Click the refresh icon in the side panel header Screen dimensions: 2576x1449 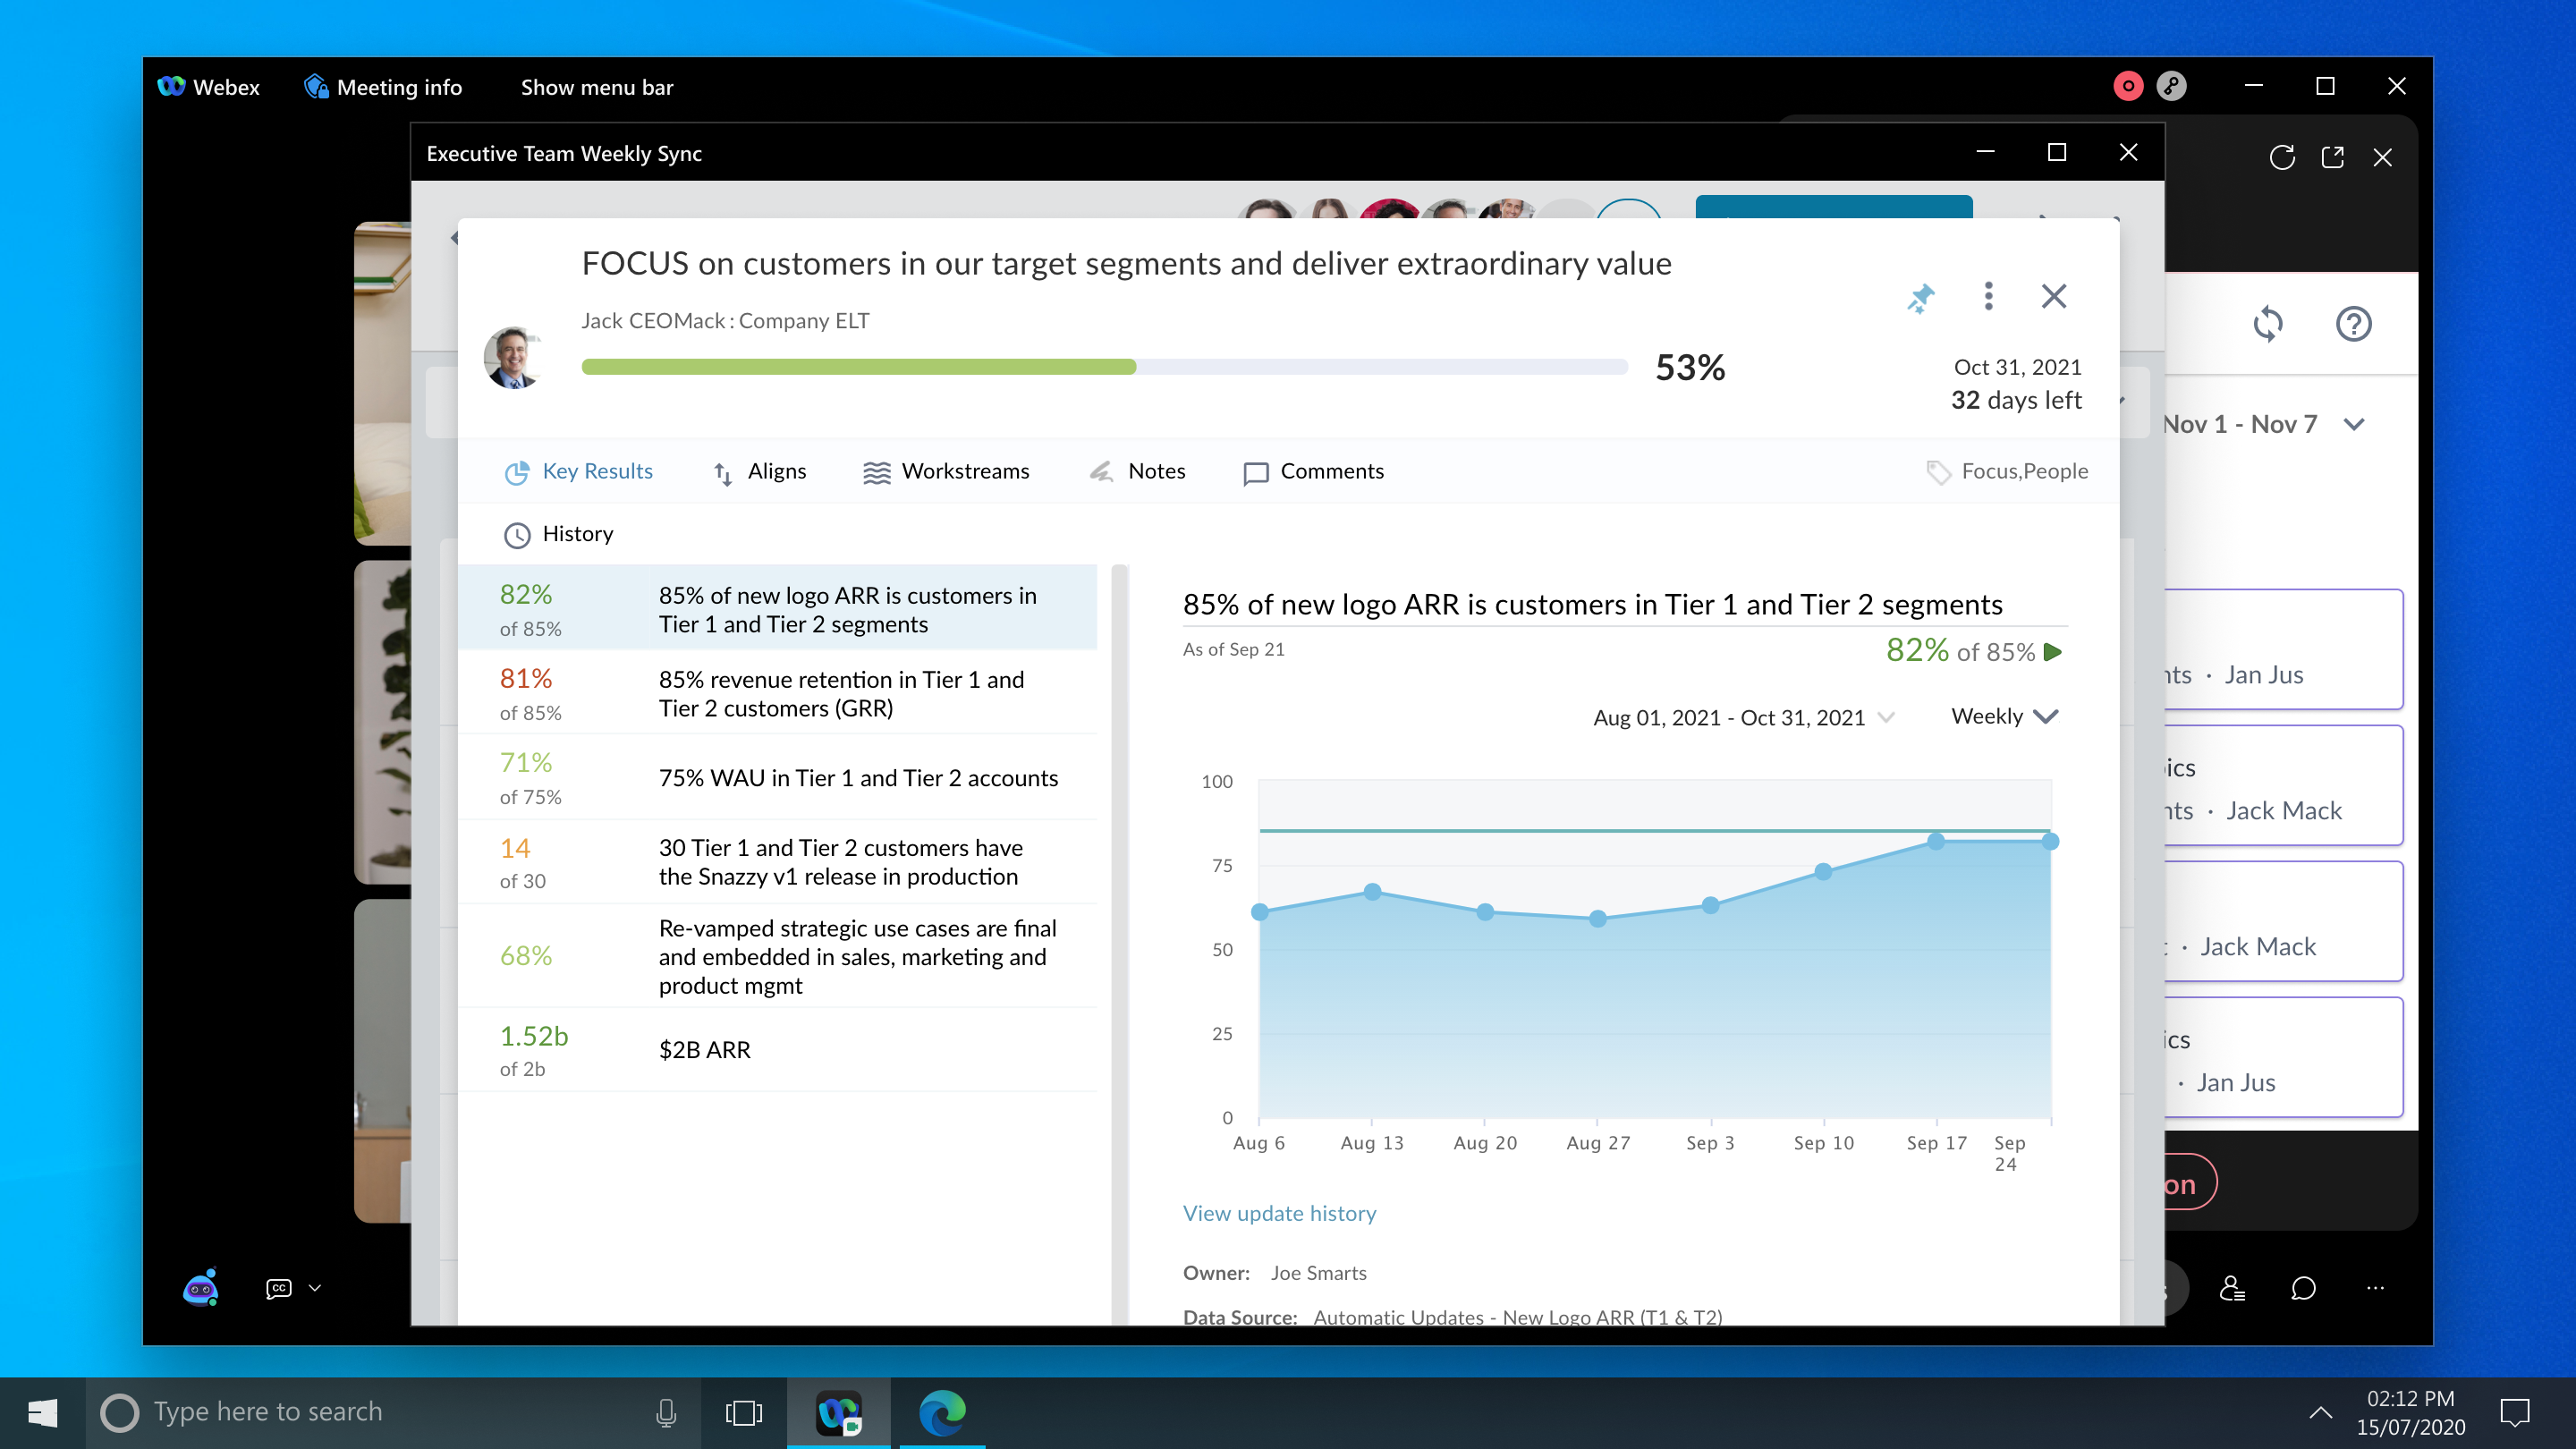pos(2282,157)
